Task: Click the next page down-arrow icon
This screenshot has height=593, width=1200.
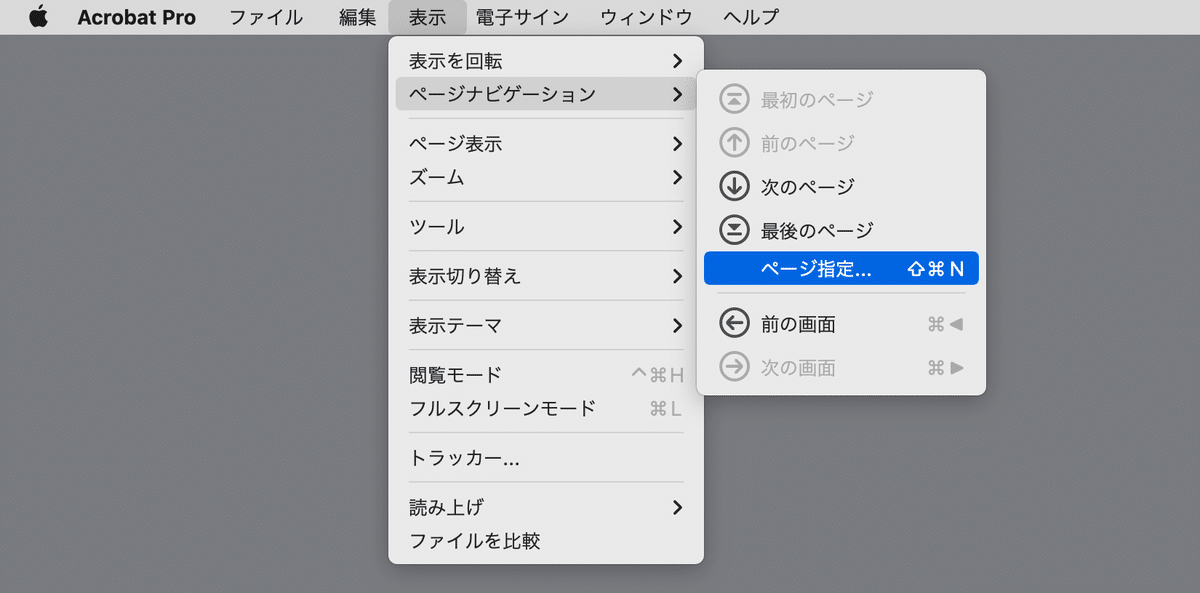Action: [734, 187]
